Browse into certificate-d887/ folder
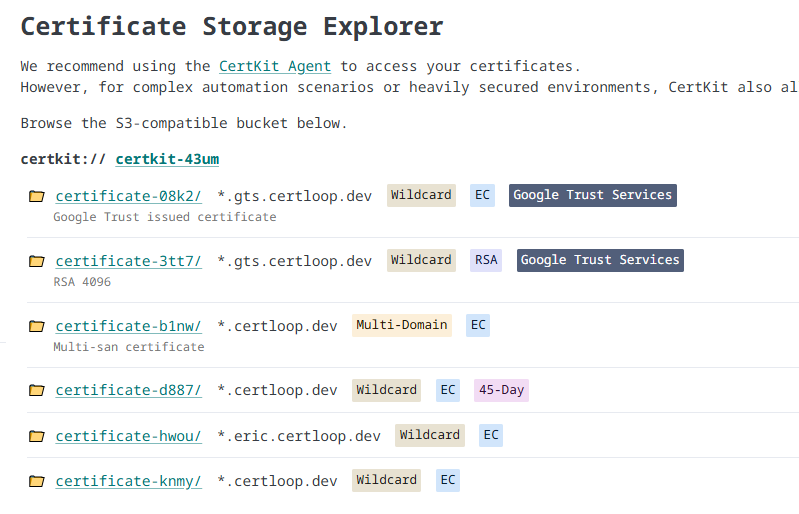 pos(128,390)
